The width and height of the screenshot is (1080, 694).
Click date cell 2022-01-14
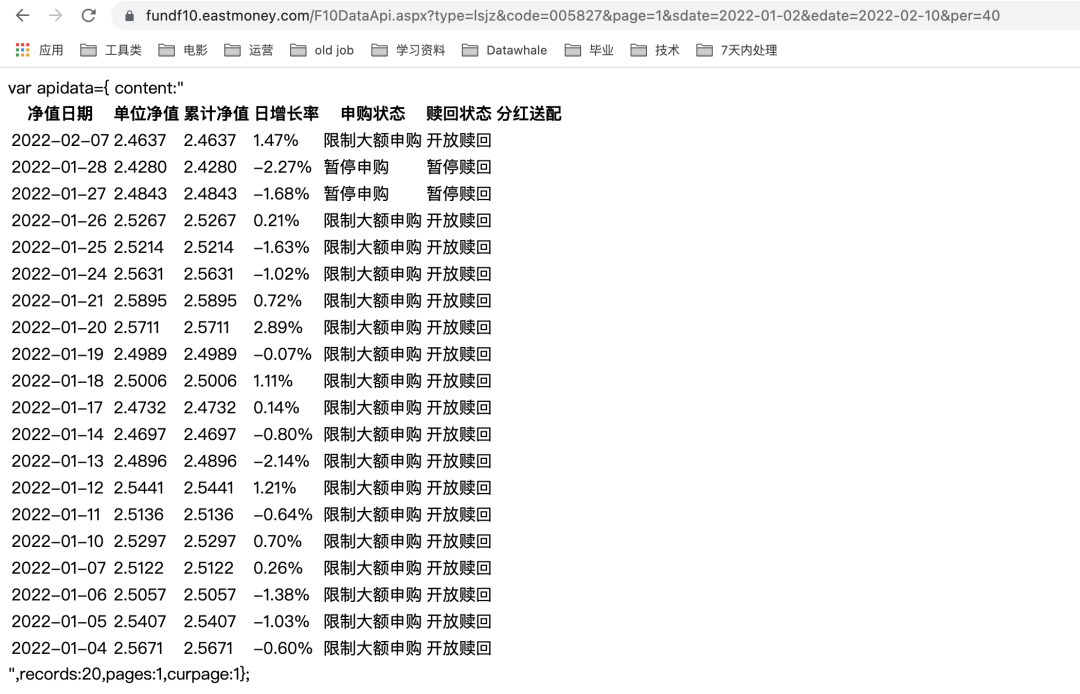tap(58, 434)
